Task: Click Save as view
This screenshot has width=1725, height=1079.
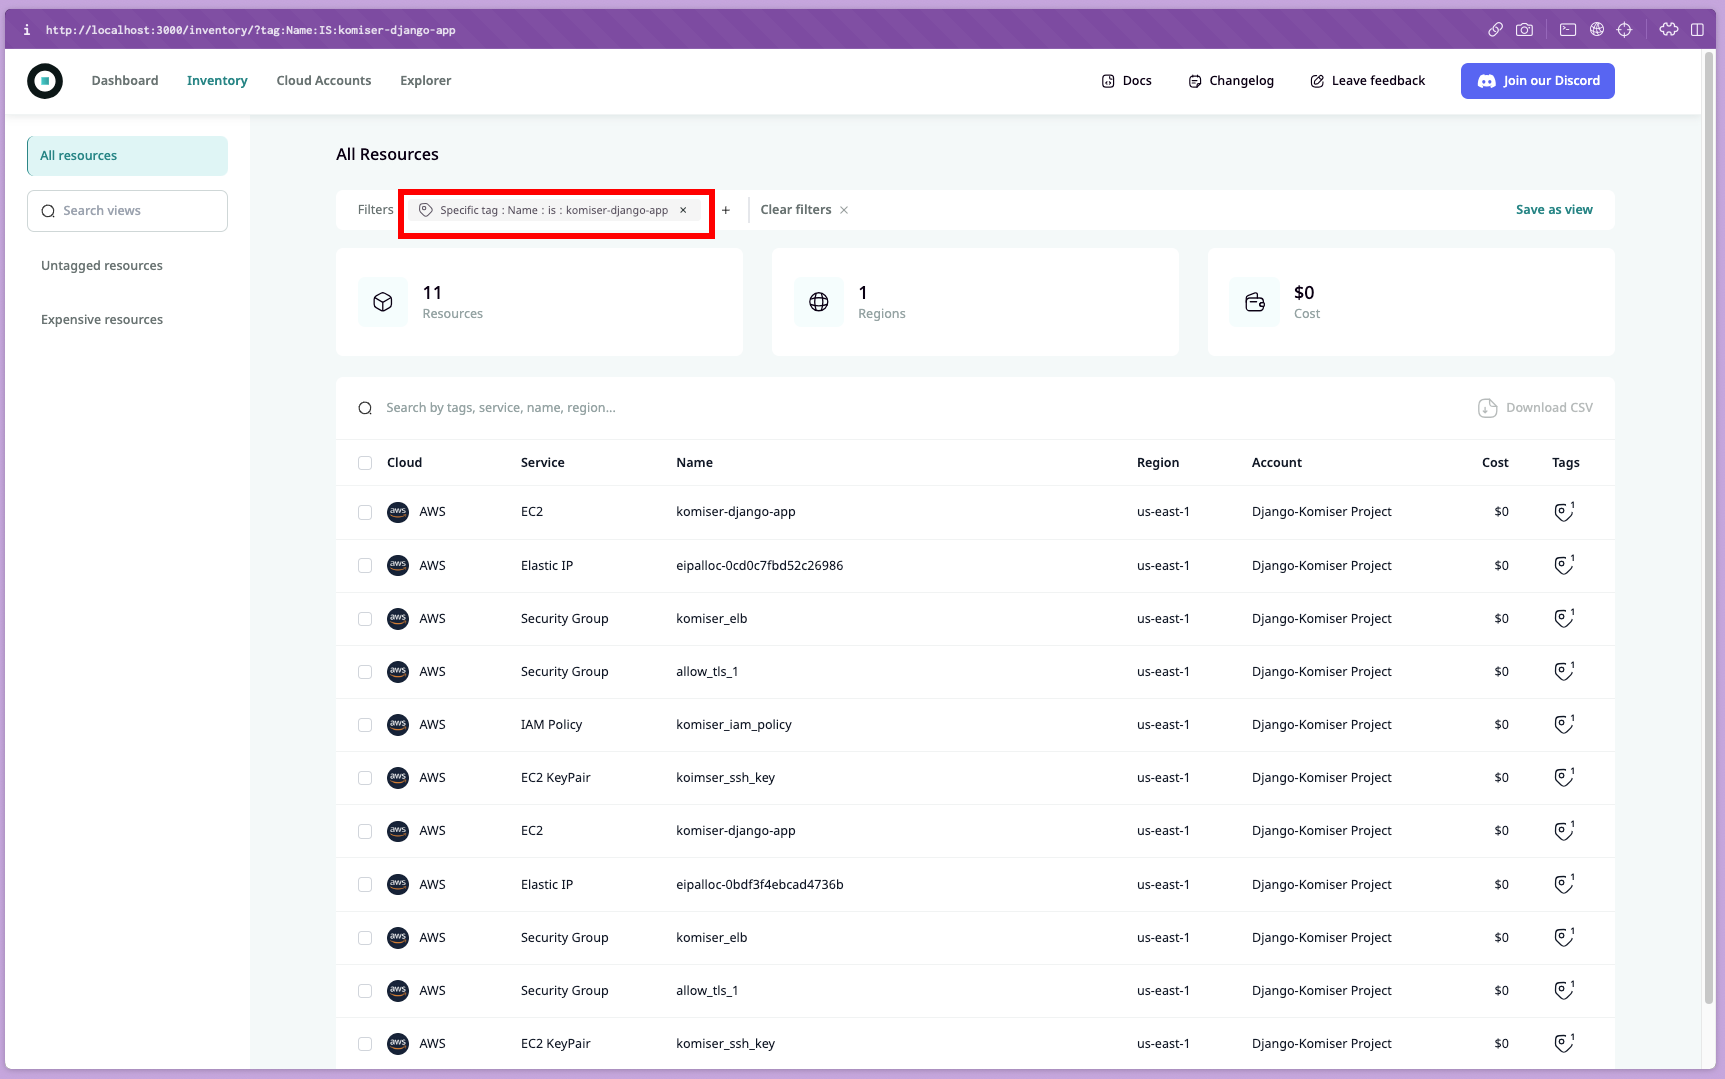Action: click(1554, 210)
